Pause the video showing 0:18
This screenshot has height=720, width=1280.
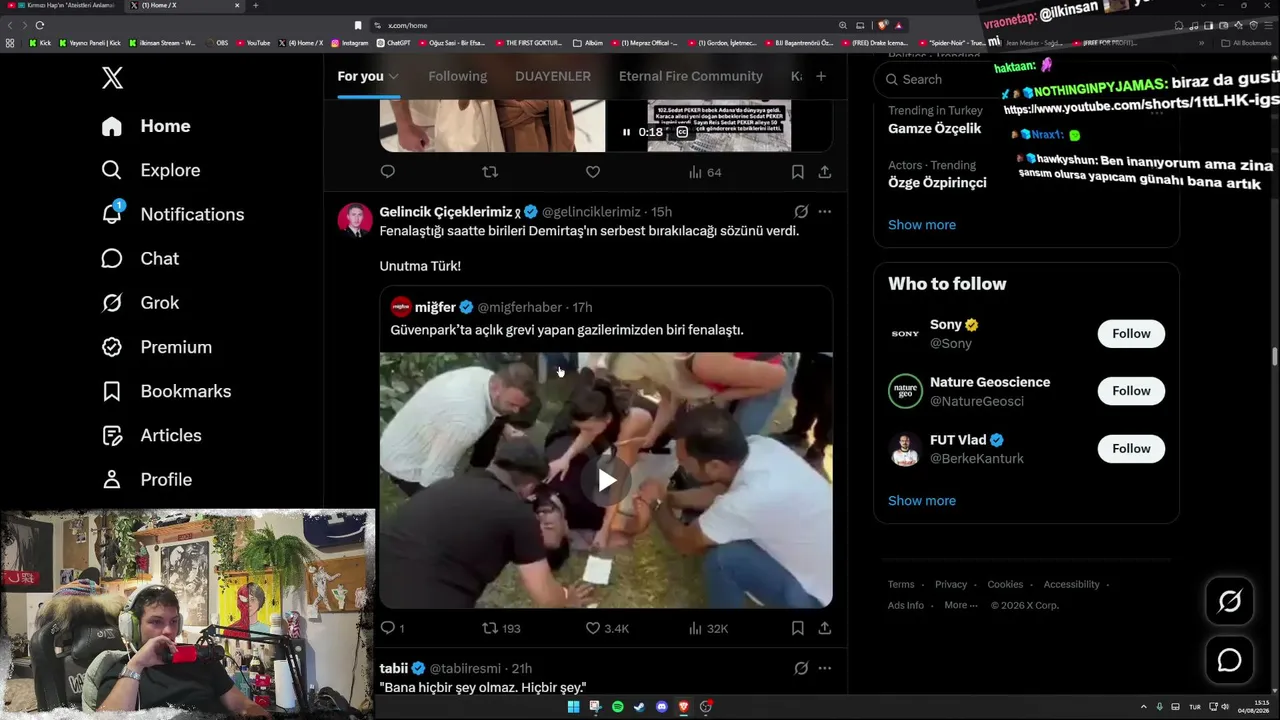[626, 132]
